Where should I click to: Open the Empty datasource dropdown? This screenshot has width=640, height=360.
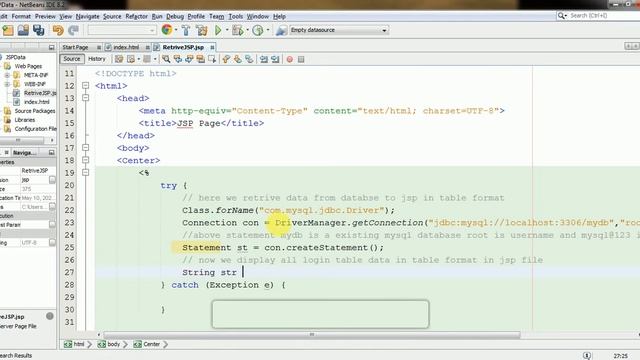click(x=384, y=30)
